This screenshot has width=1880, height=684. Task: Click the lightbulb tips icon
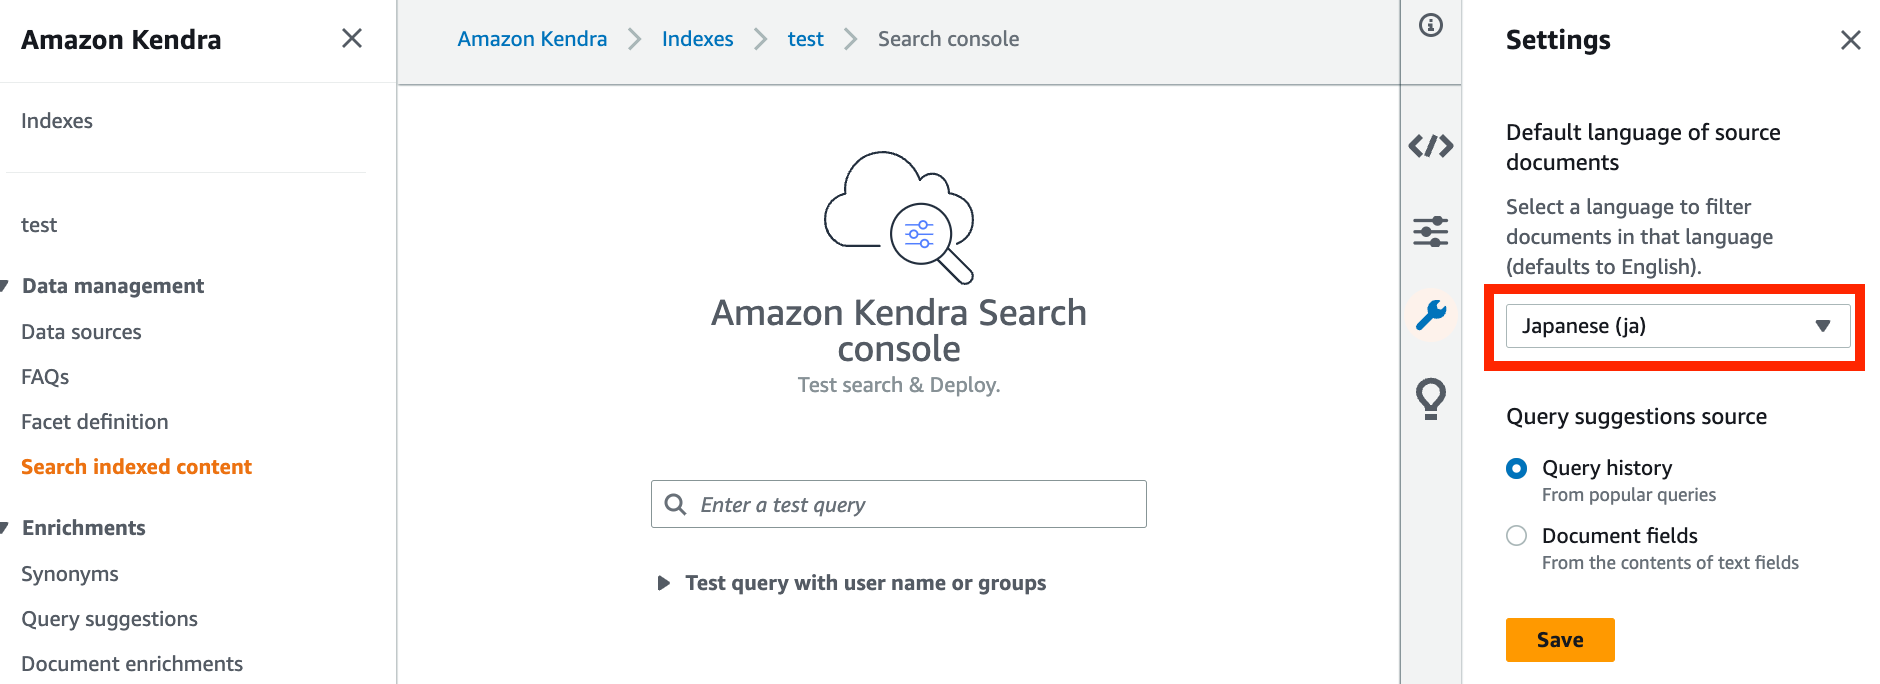[x=1430, y=396]
